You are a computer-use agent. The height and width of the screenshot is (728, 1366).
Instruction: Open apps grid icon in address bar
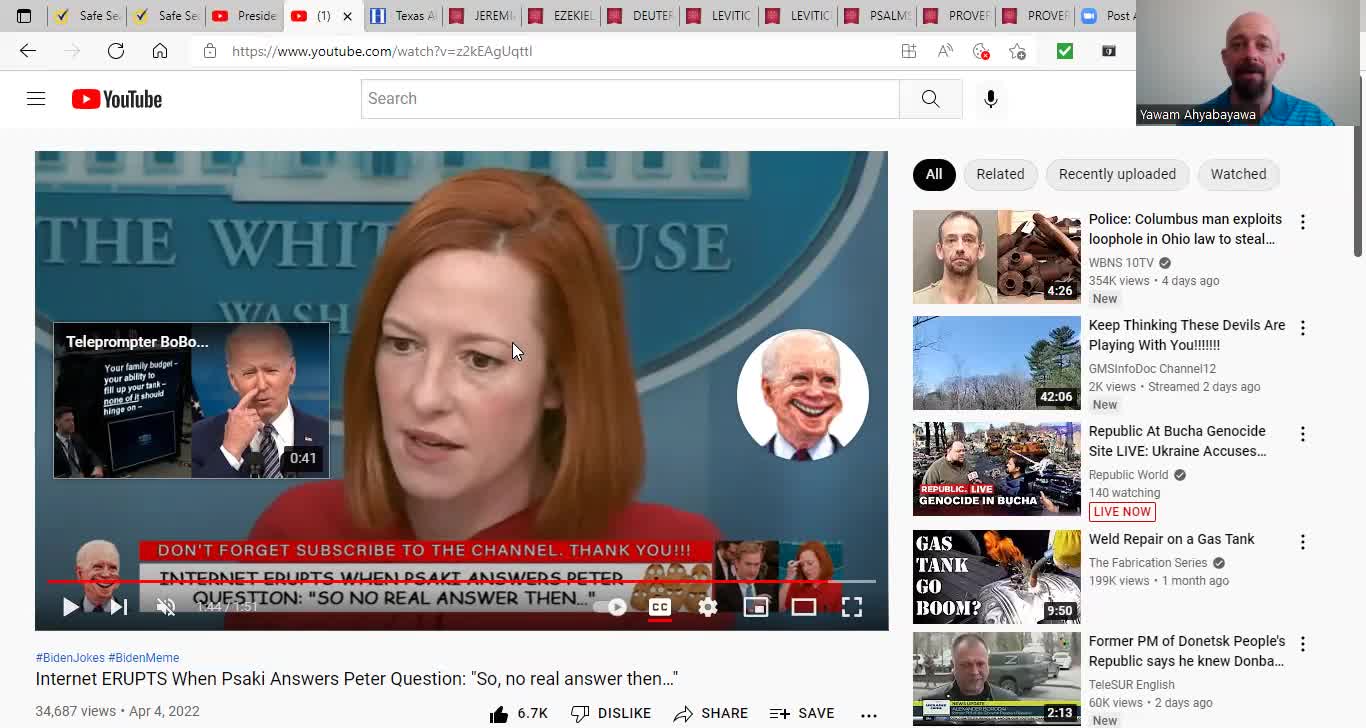(x=909, y=51)
